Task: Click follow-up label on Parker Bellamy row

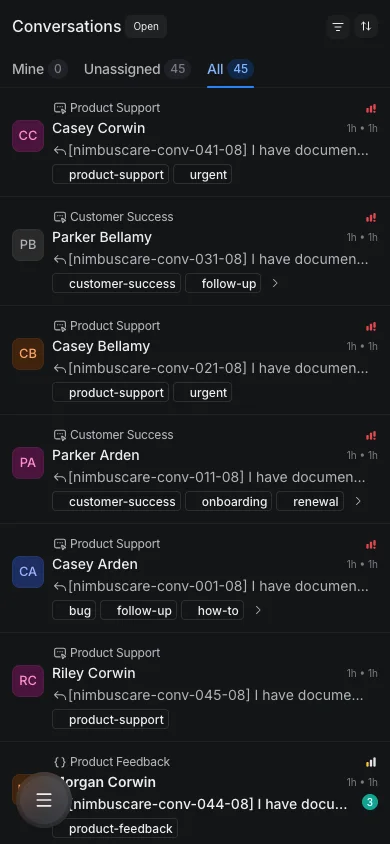Action: coord(223,283)
